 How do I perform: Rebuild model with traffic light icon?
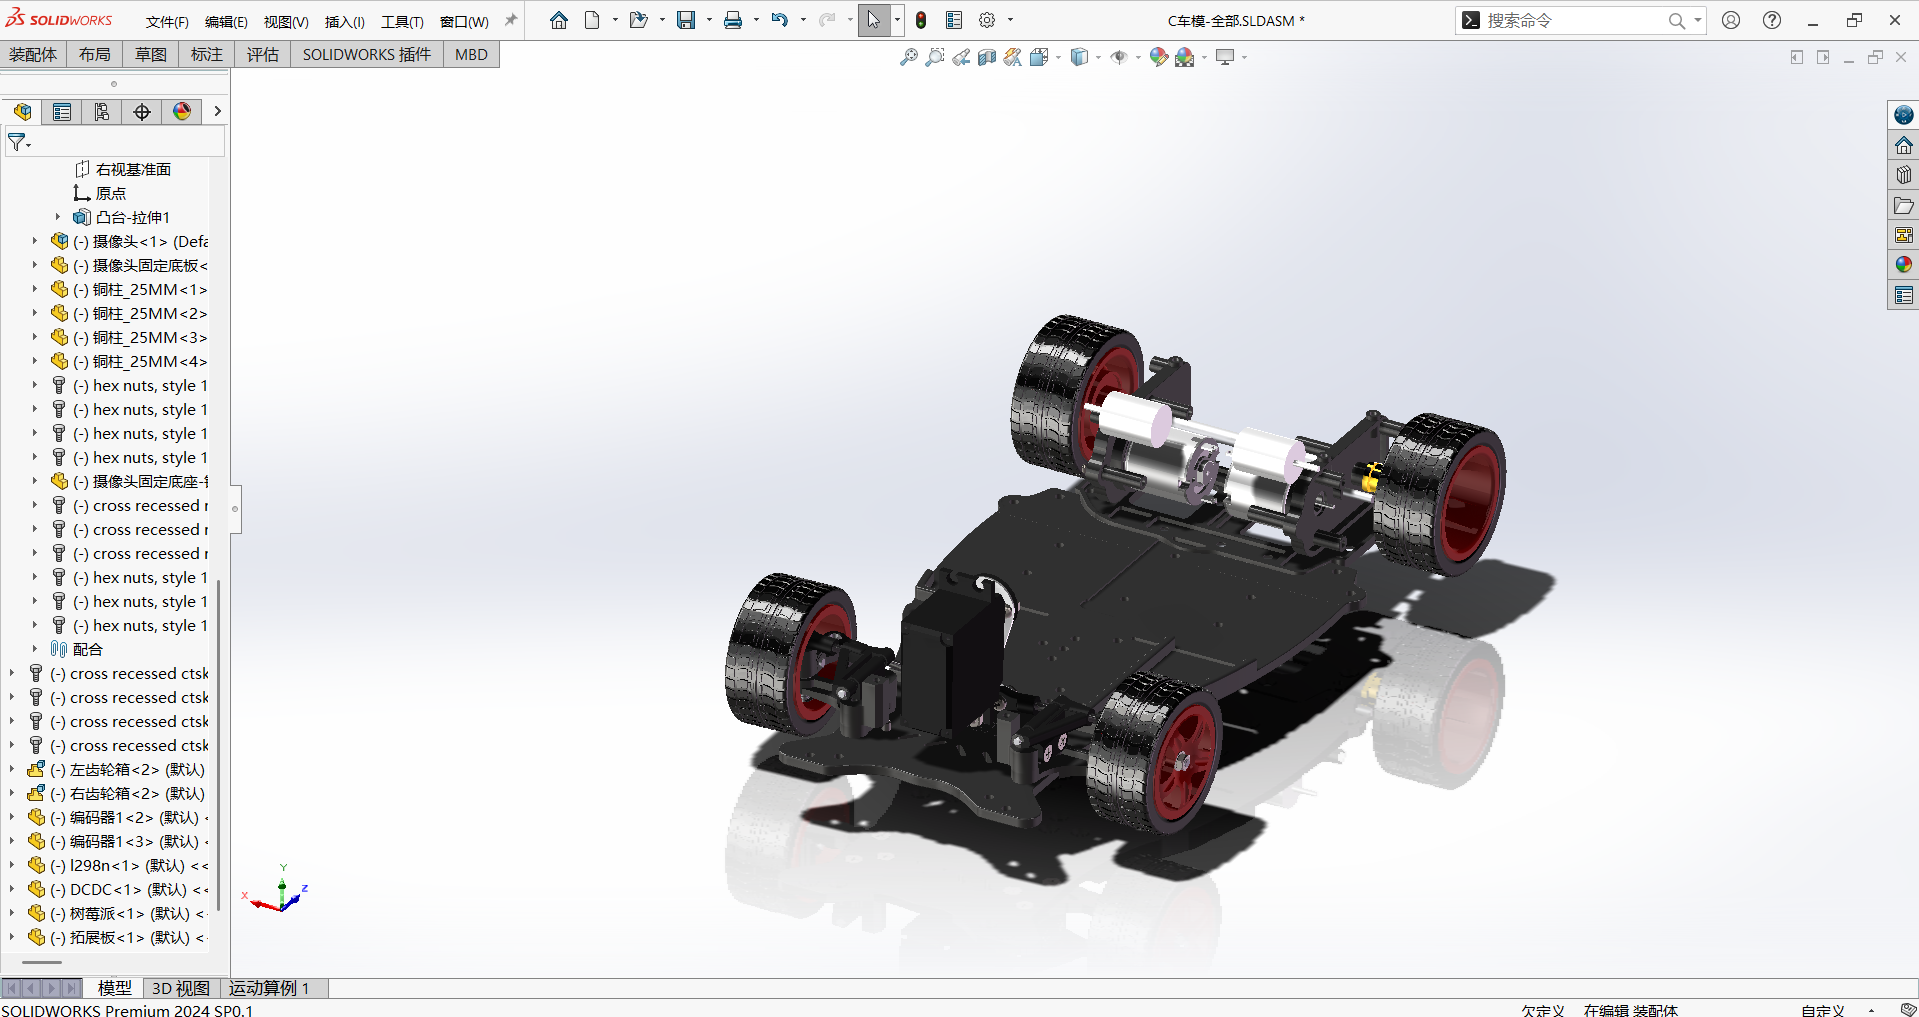[x=921, y=20]
